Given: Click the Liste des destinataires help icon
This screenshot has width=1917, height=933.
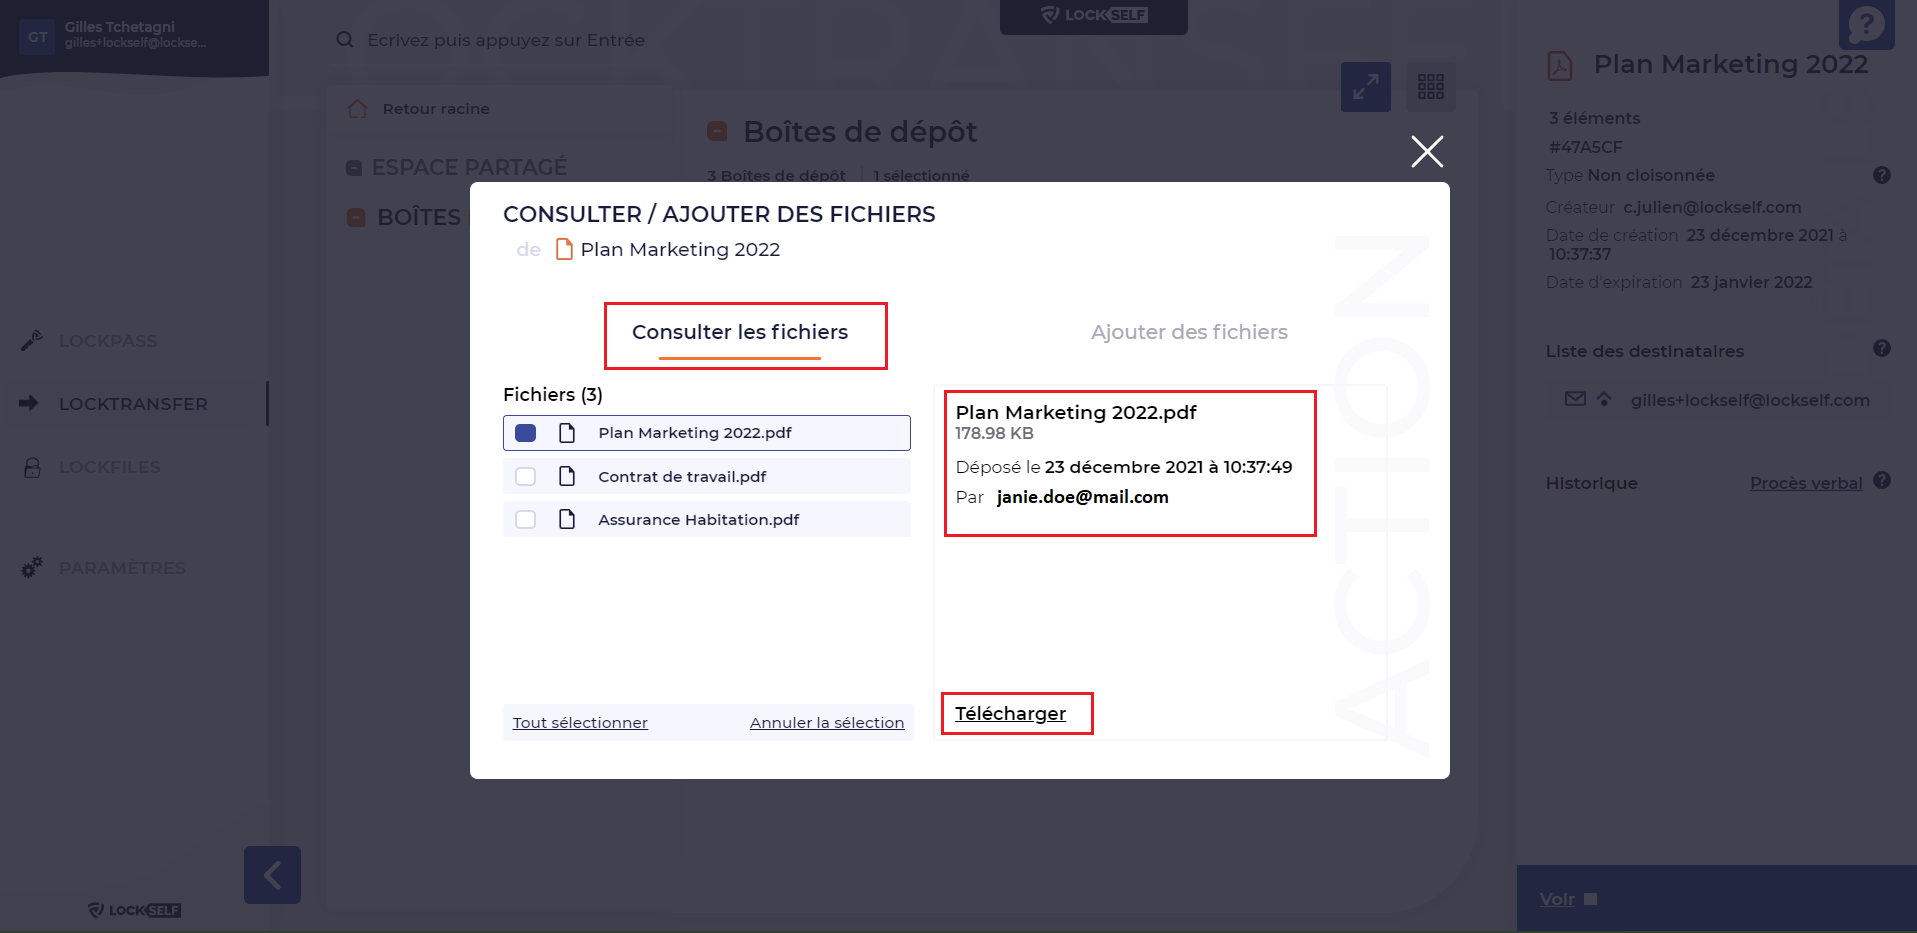Looking at the screenshot, I should click(1881, 348).
